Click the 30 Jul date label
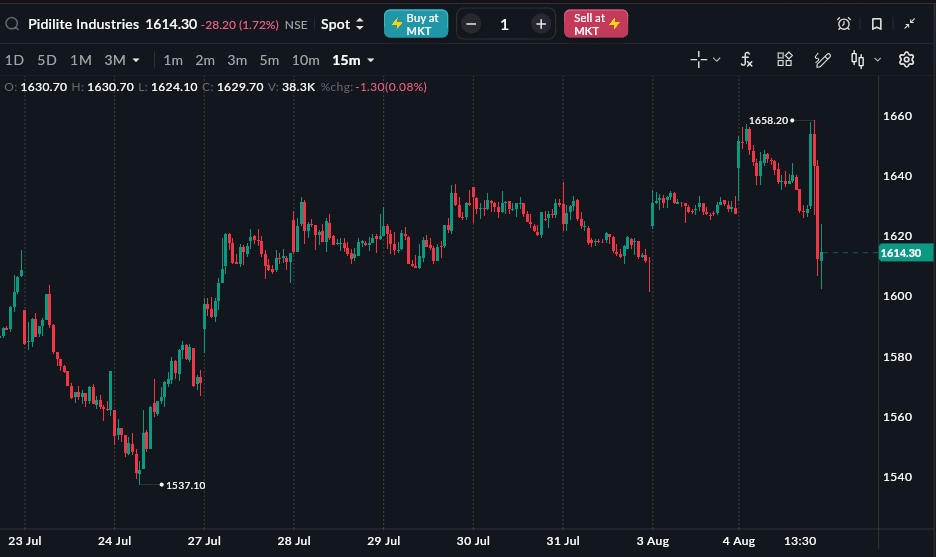The image size is (936, 557). click(473, 541)
